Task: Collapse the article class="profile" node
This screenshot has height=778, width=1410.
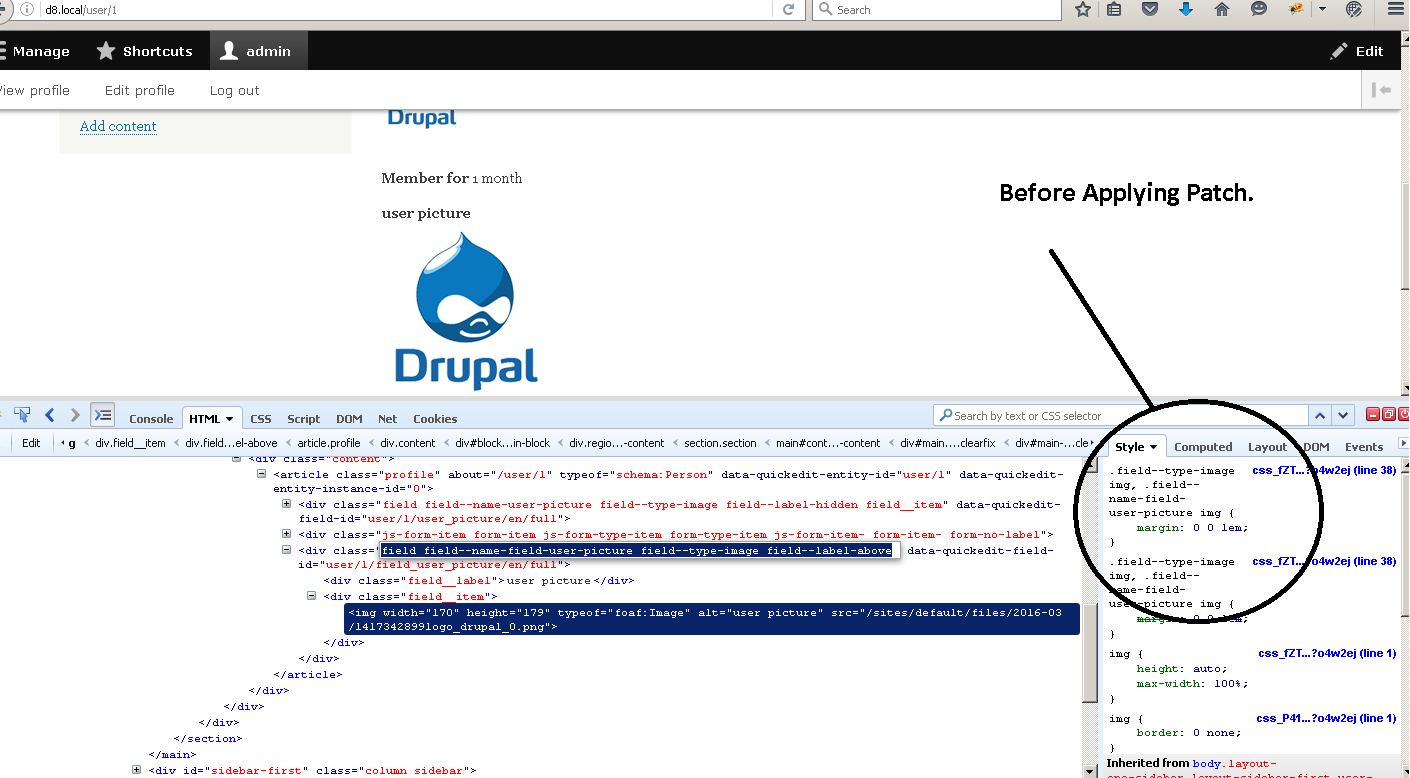Action: coord(261,474)
